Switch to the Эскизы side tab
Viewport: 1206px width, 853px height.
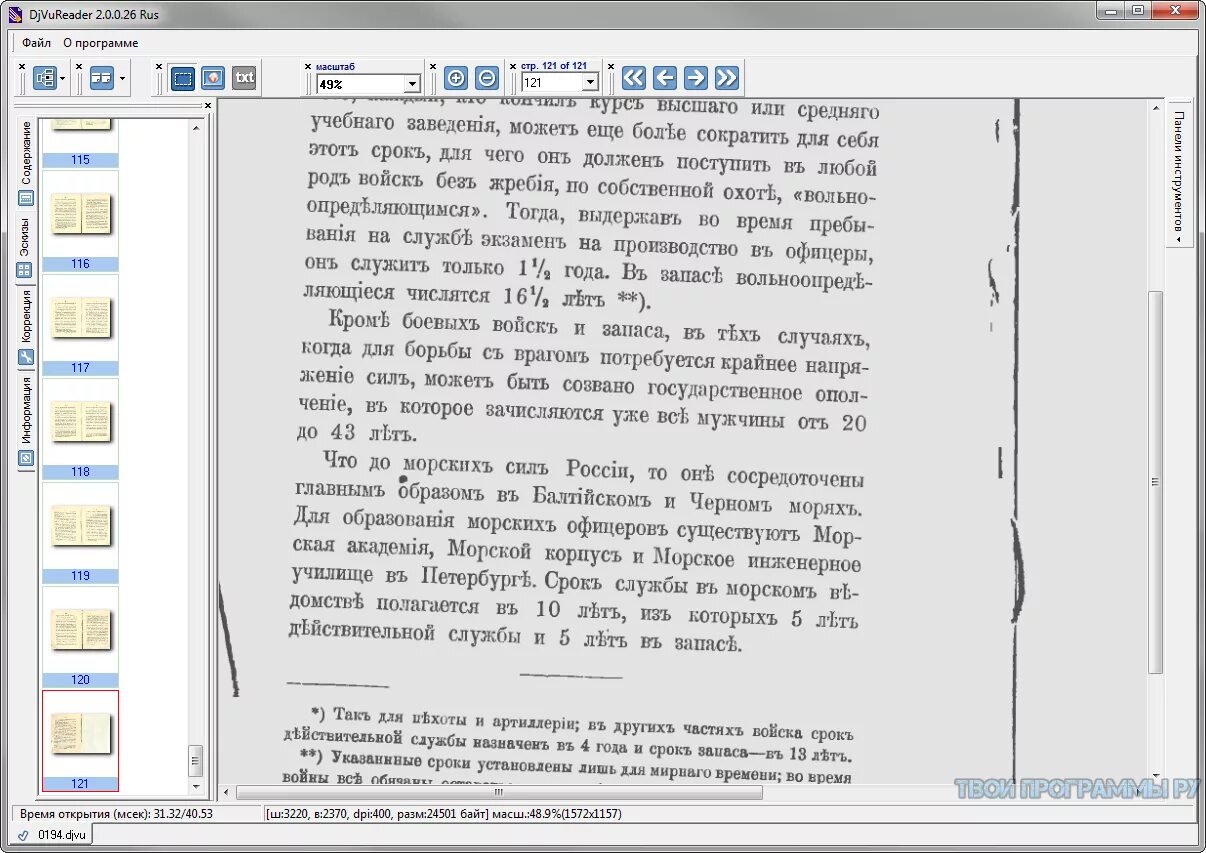click(x=26, y=248)
